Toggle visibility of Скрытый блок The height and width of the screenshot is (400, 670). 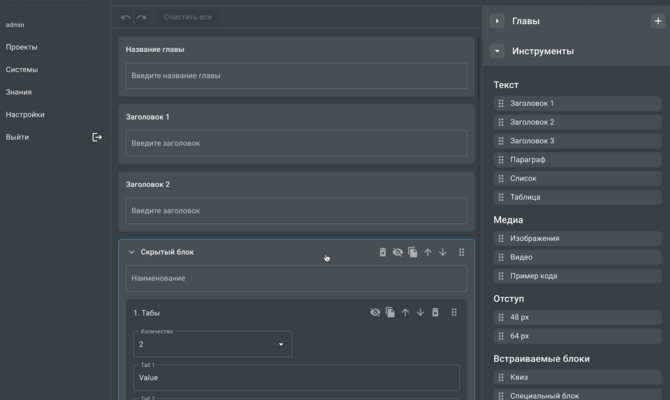coord(397,252)
